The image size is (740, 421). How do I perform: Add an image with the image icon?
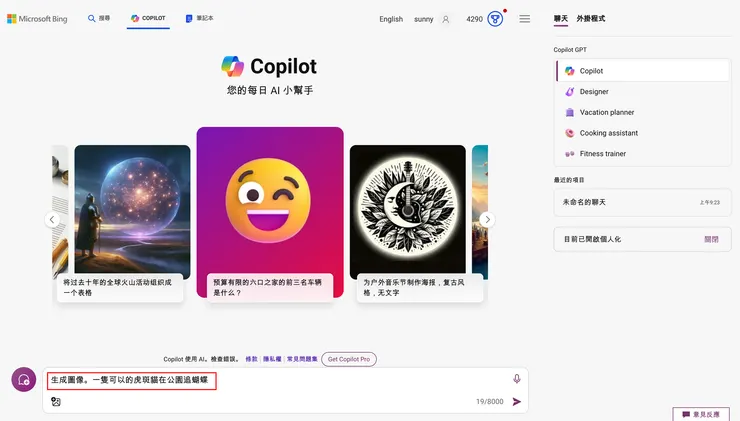point(56,402)
